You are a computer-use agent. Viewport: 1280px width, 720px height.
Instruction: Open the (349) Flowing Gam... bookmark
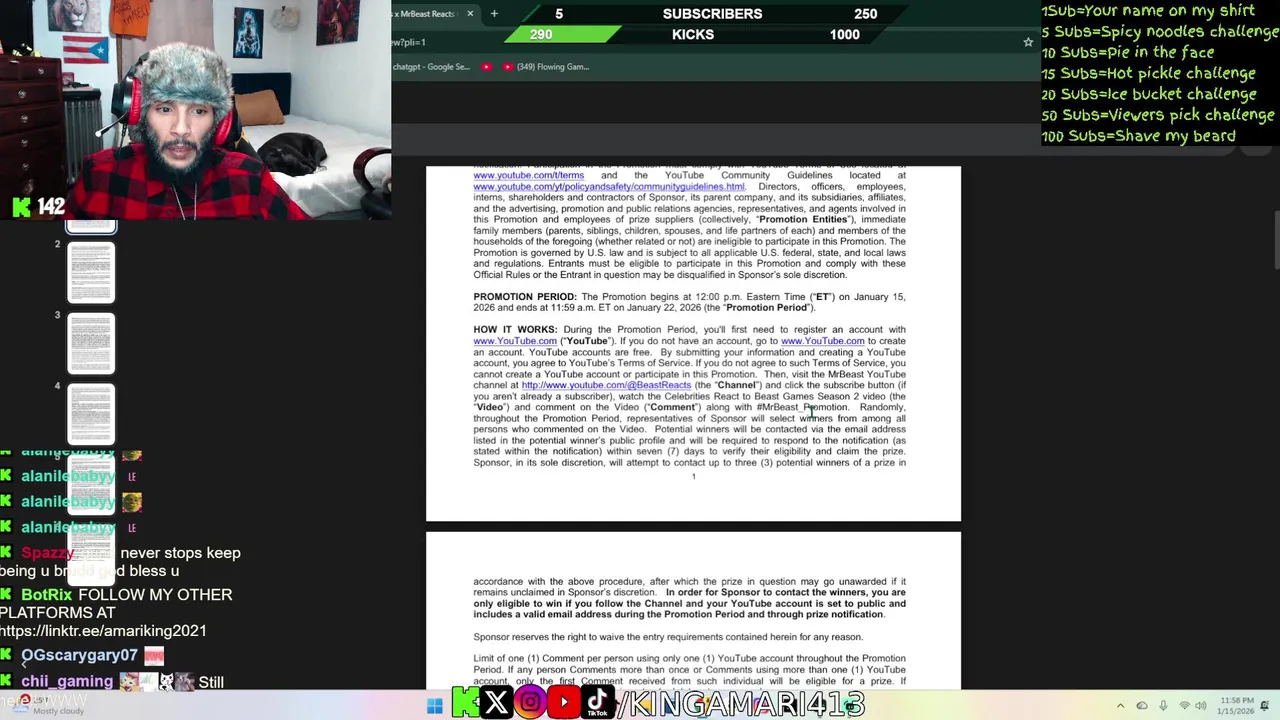tap(546, 67)
